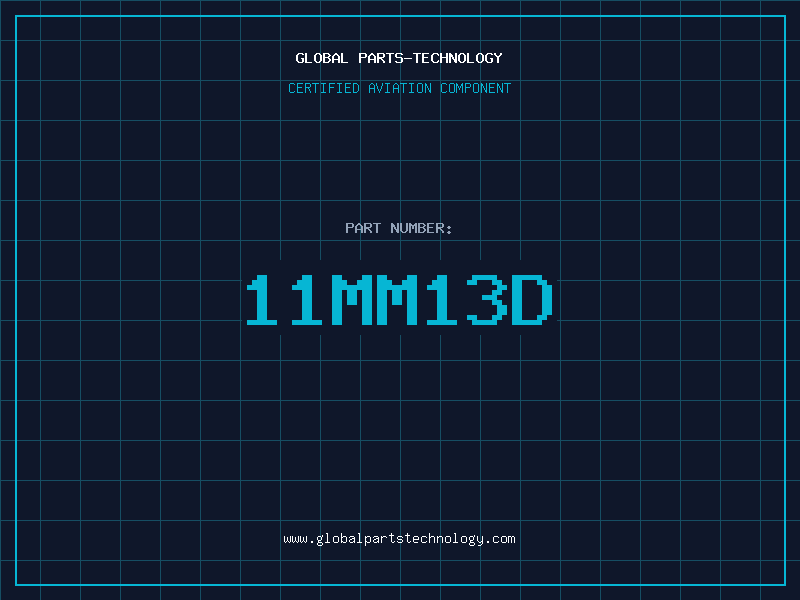Click the letter D ending the part number

pos(532,299)
